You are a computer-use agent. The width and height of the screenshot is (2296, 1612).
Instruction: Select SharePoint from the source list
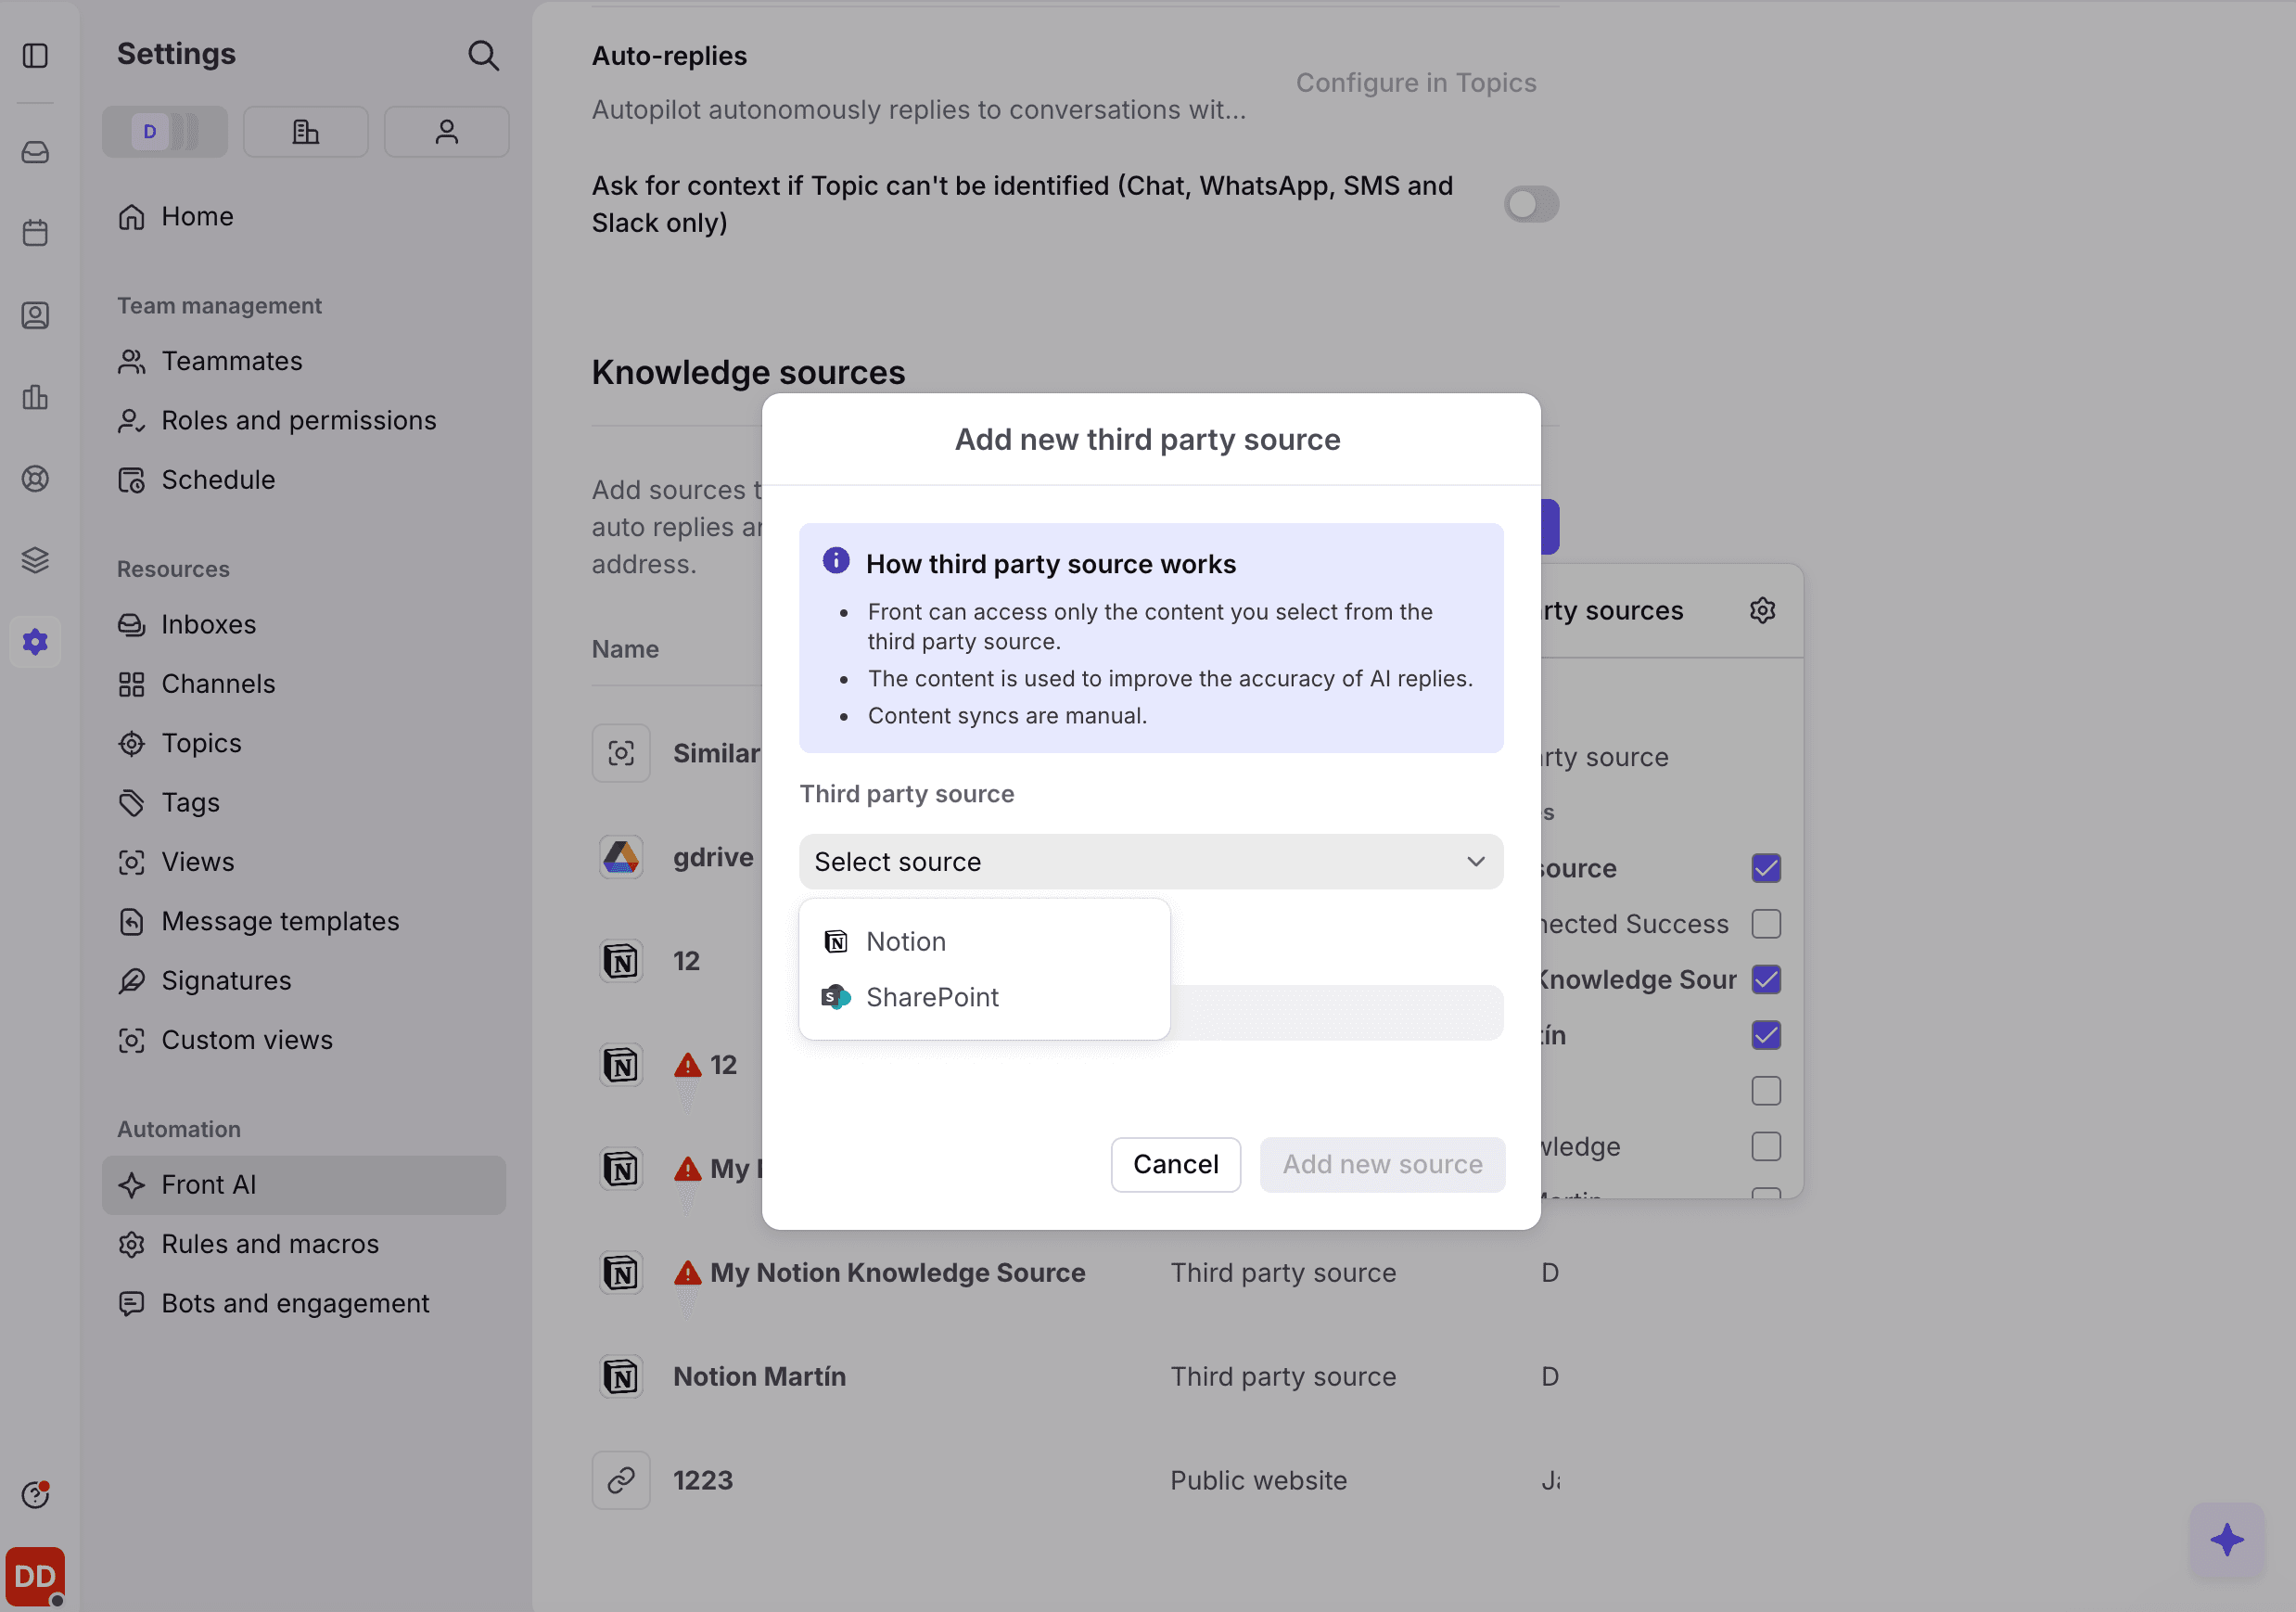pyautogui.click(x=932, y=997)
